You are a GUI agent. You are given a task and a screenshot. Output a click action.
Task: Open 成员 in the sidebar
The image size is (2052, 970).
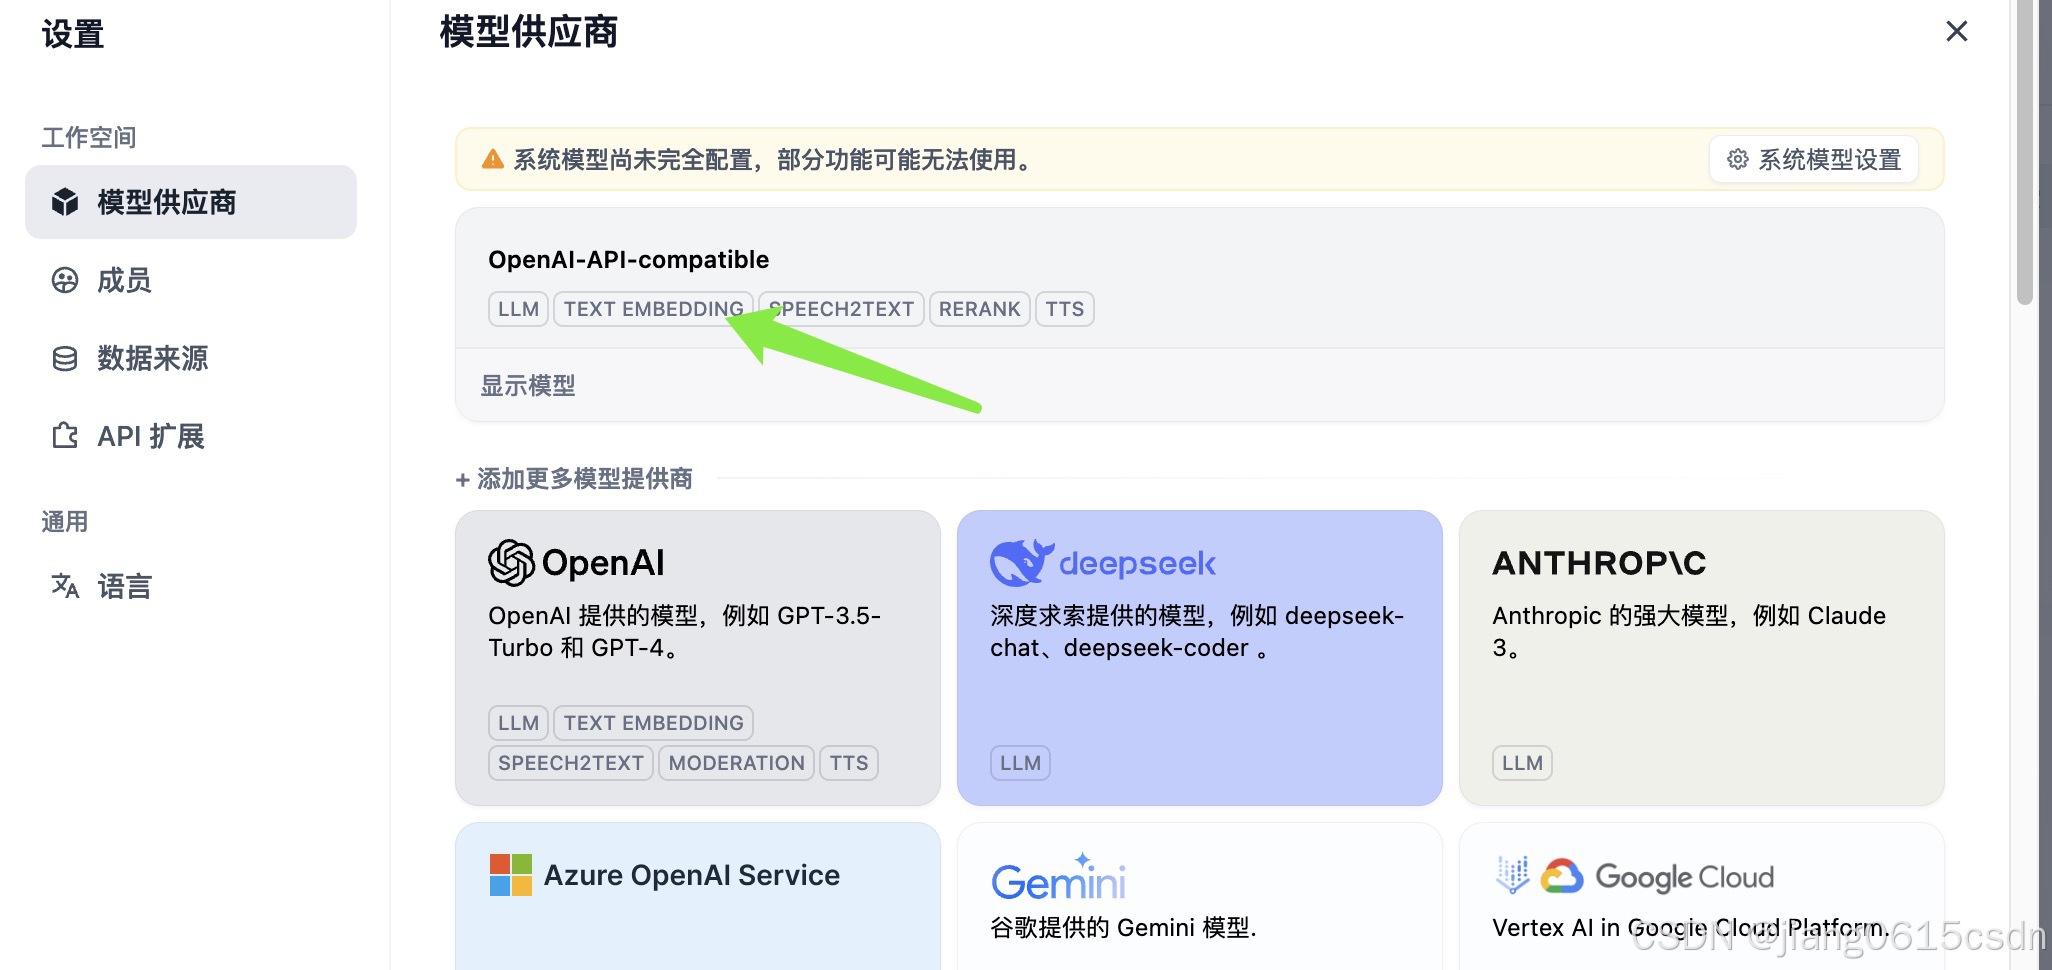pos(191,280)
